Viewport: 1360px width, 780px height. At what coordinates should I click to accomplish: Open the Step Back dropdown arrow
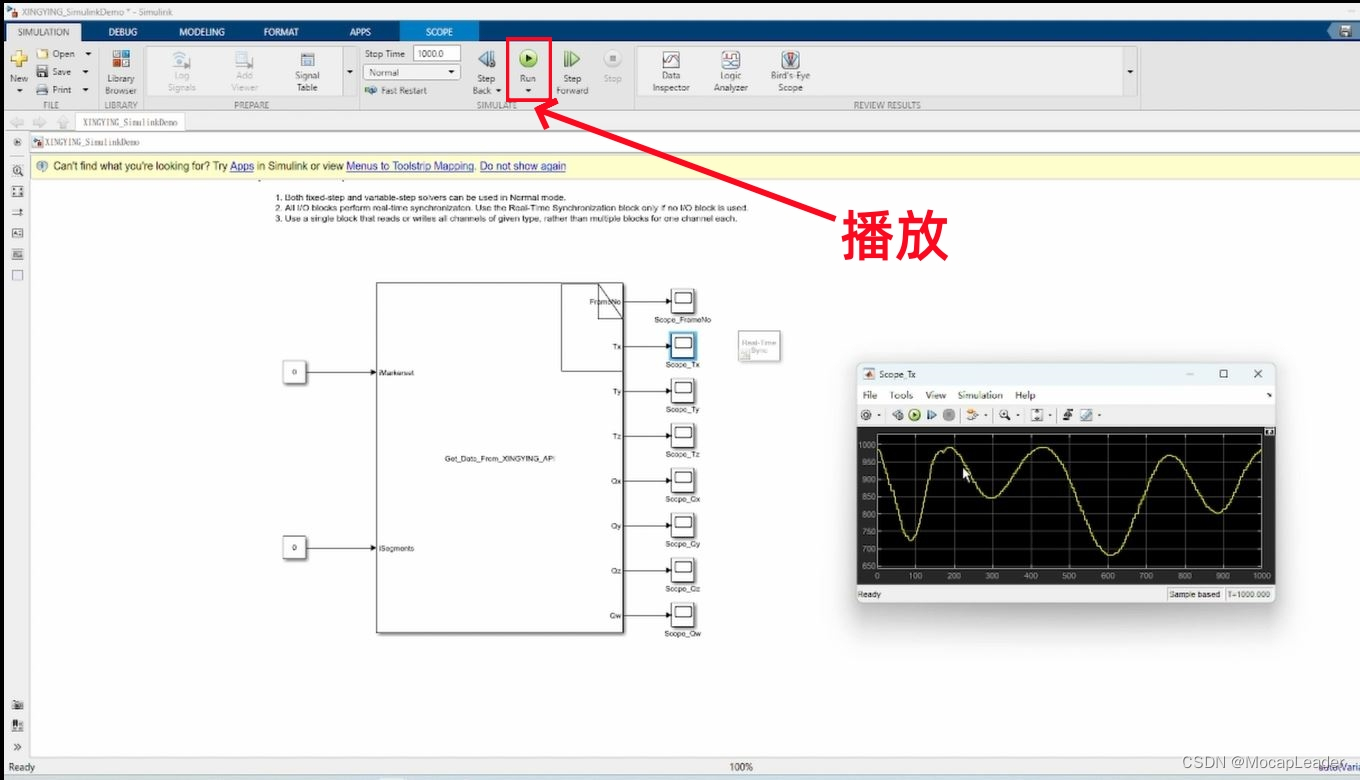[x=498, y=91]
